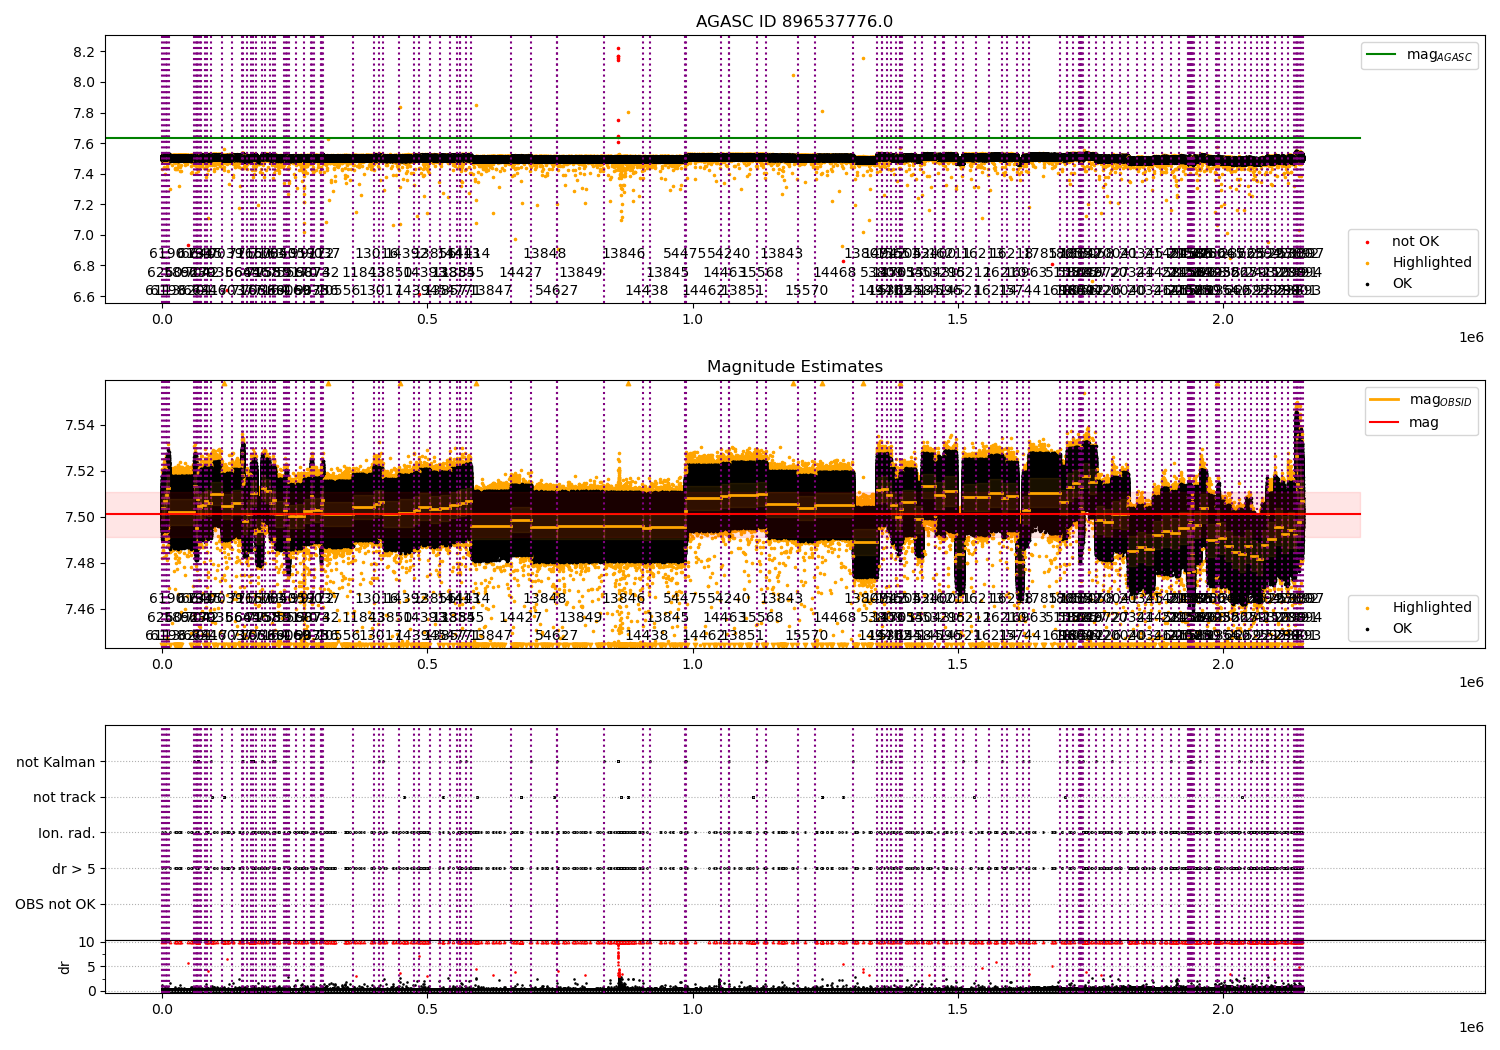The width and height of the screenshot is (1500, 1050).
Task: Click obsid label 13843 in middle plot
Action: pos(781,599)
